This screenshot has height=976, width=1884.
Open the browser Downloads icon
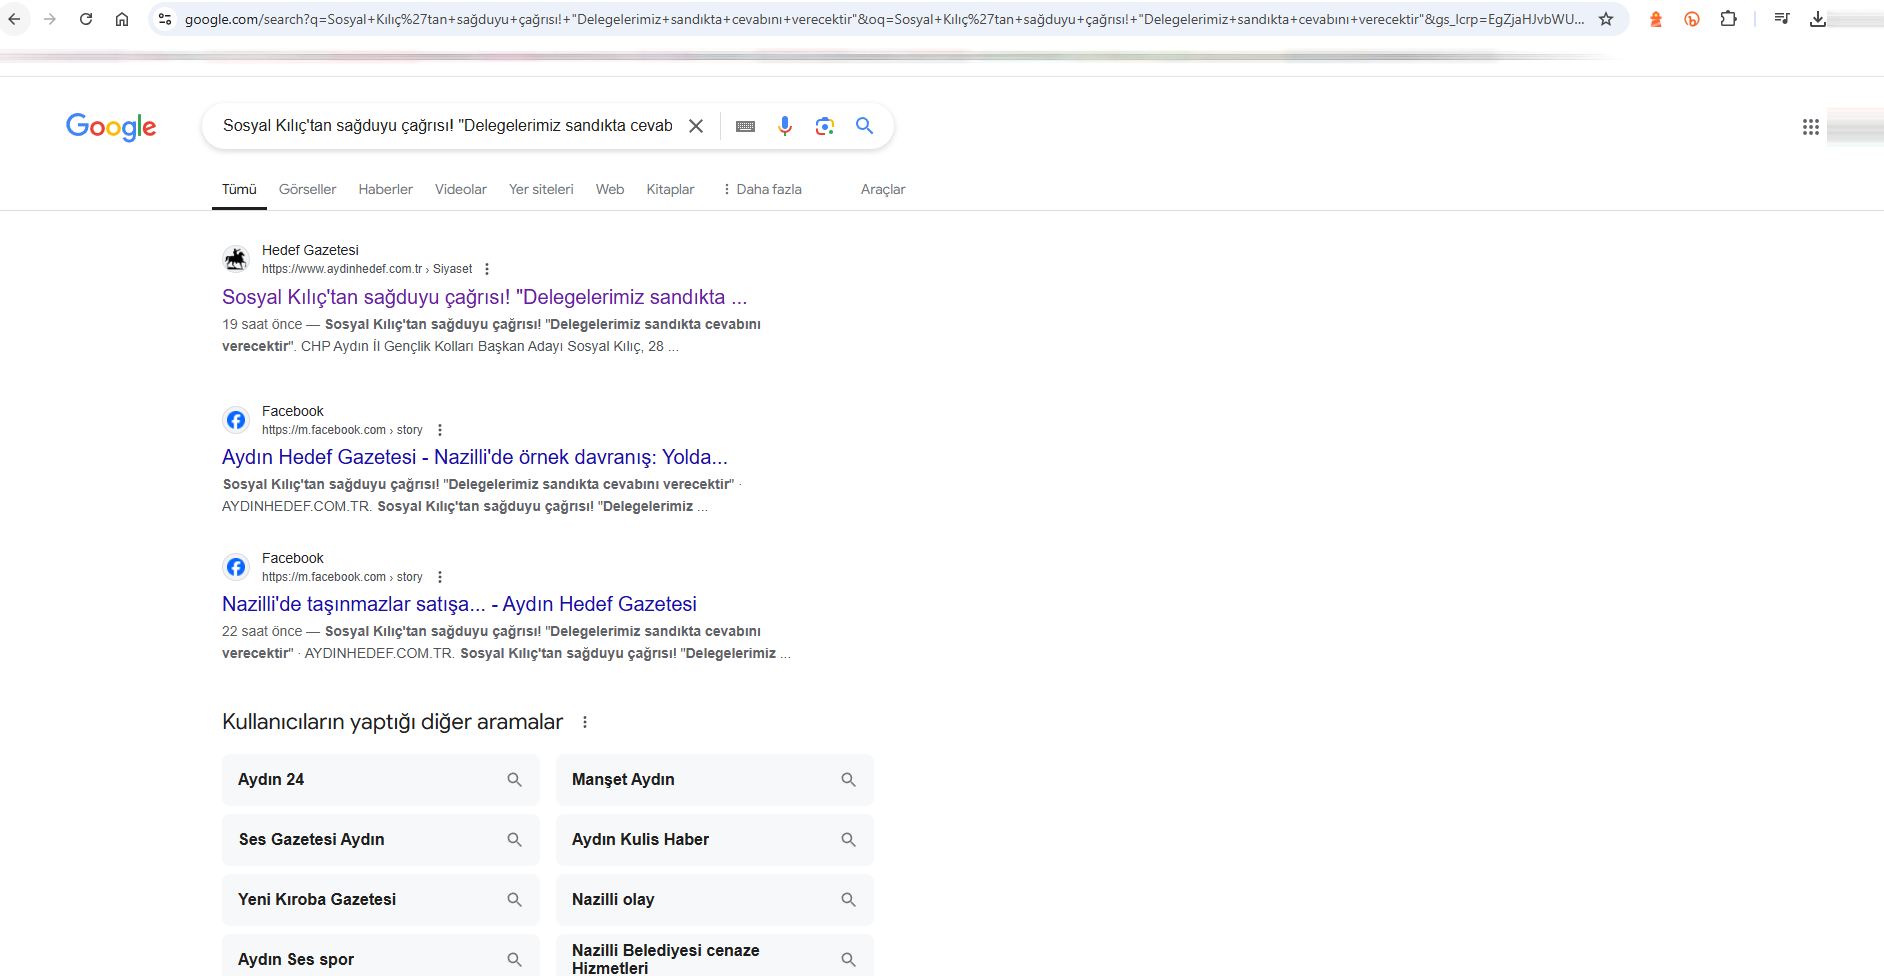[1818, 19]
